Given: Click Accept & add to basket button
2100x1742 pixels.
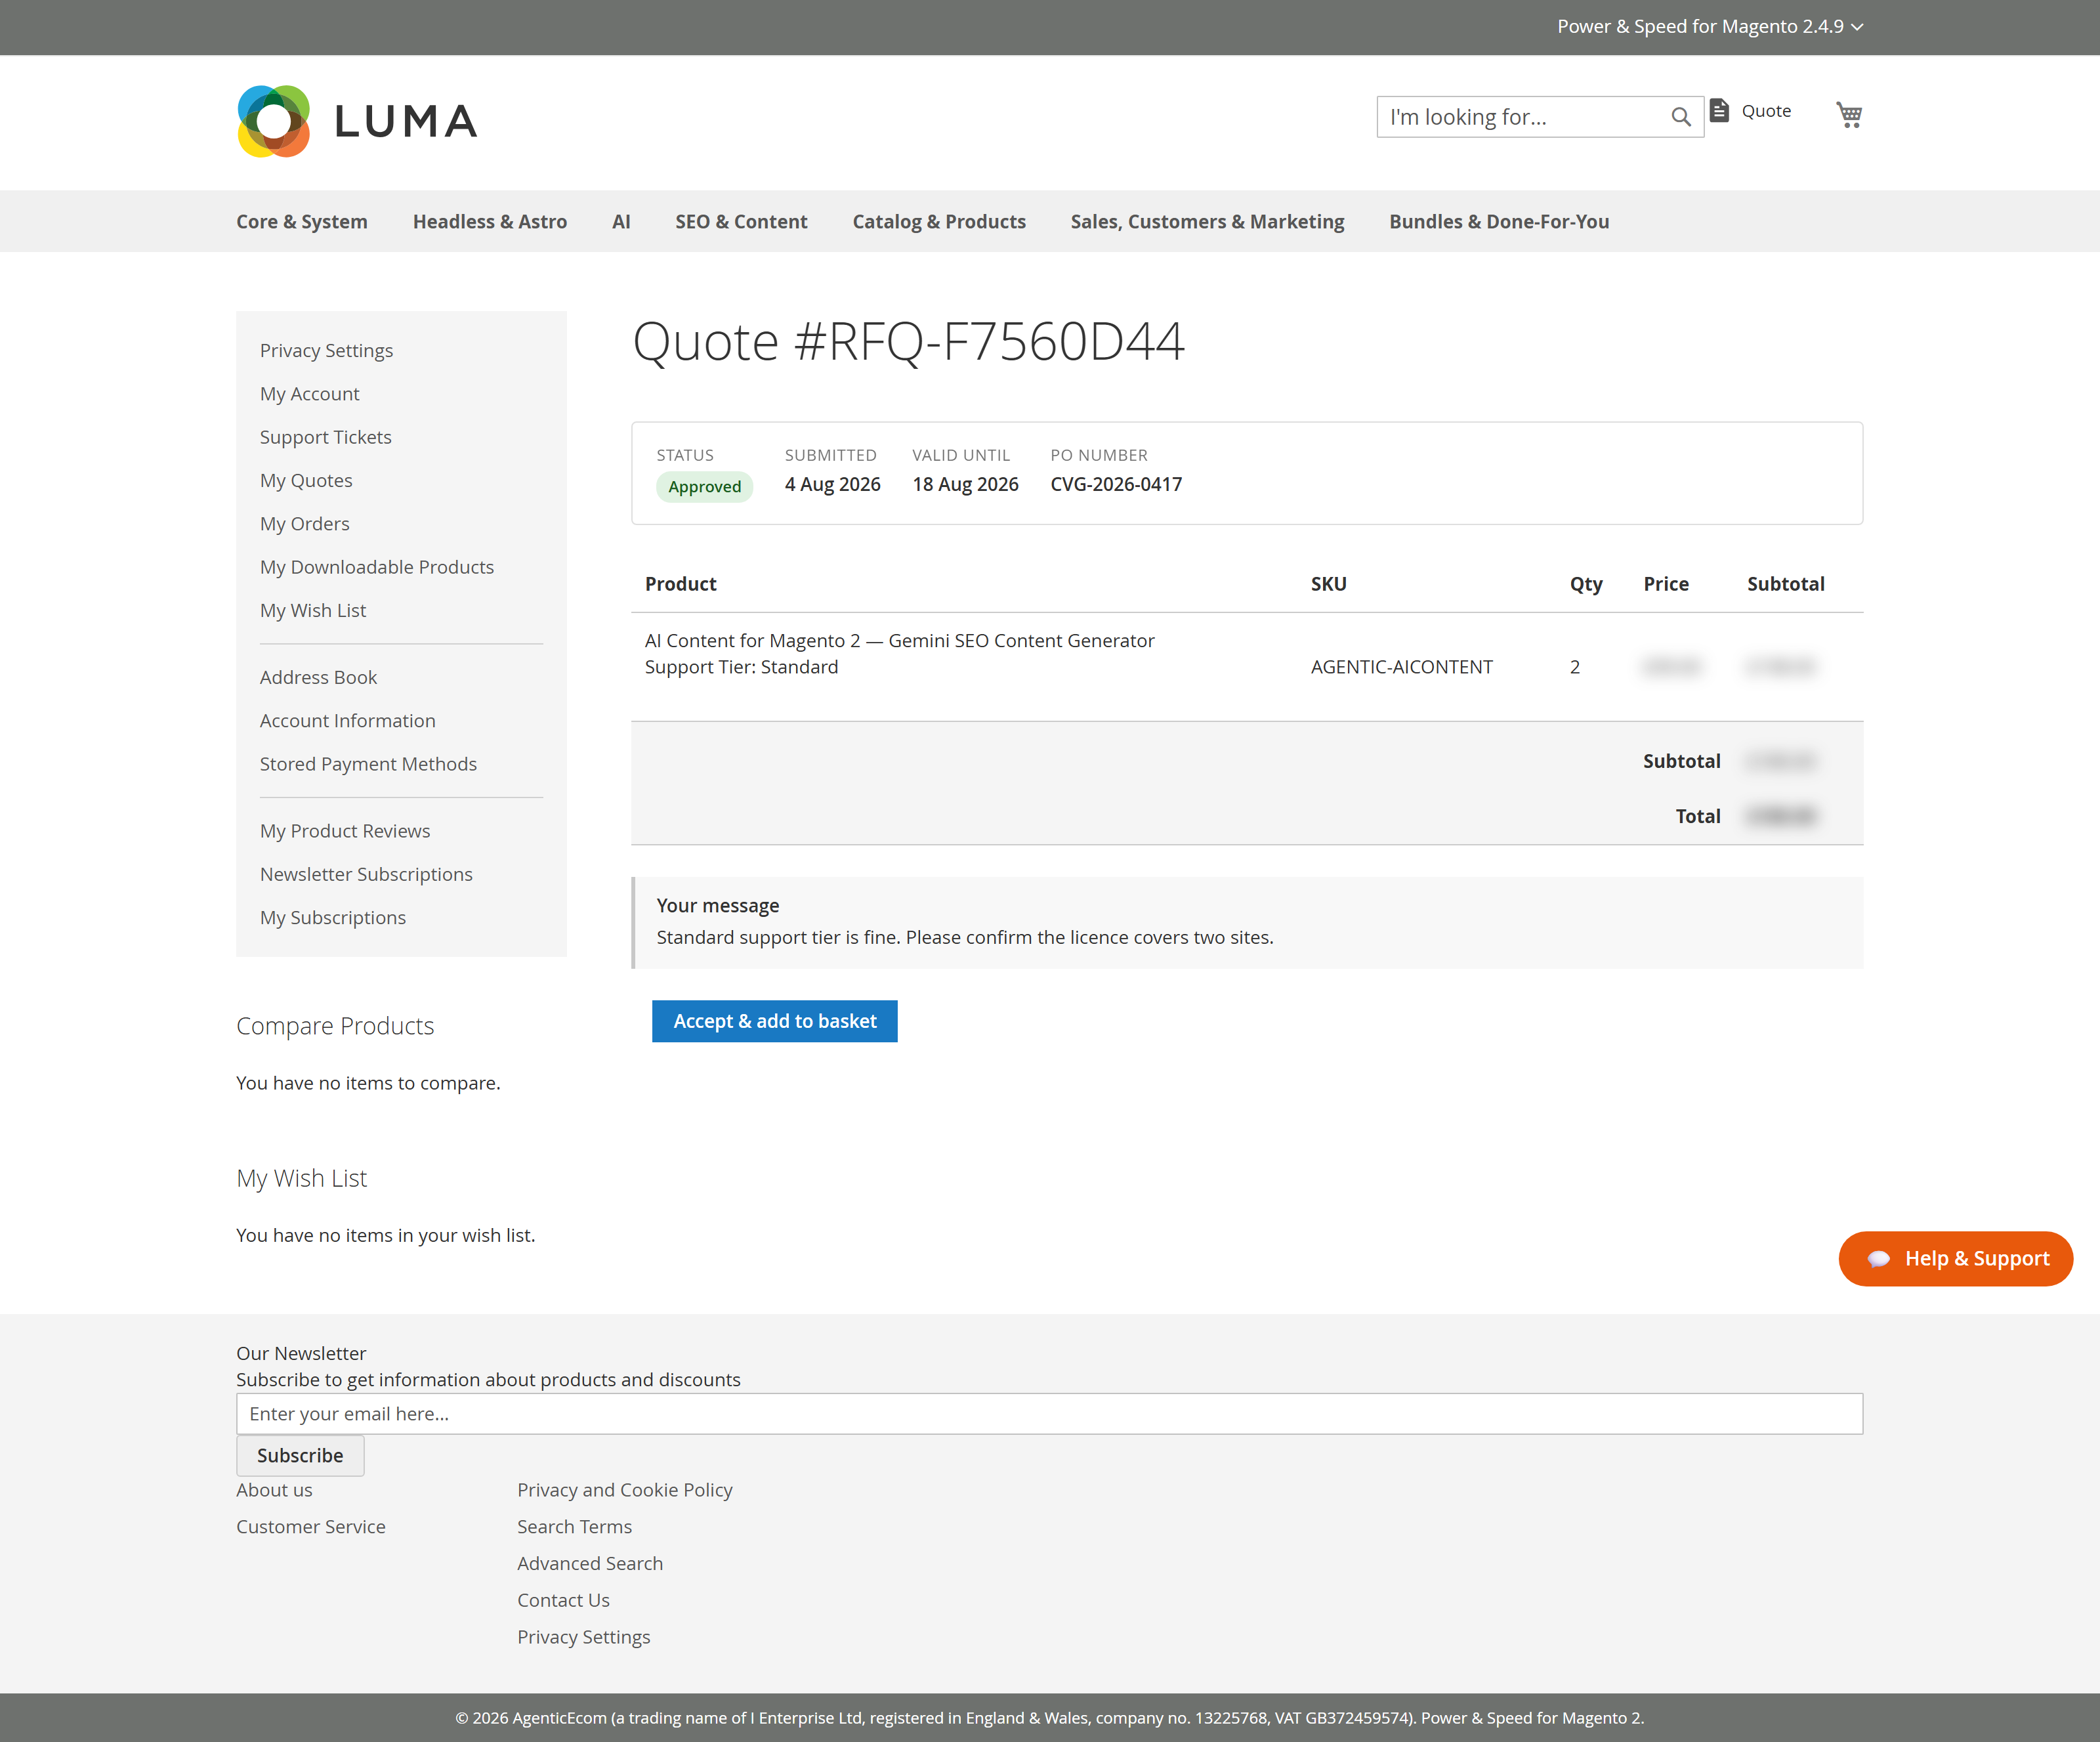Looking at the screenshot, I should (775, 1021).
